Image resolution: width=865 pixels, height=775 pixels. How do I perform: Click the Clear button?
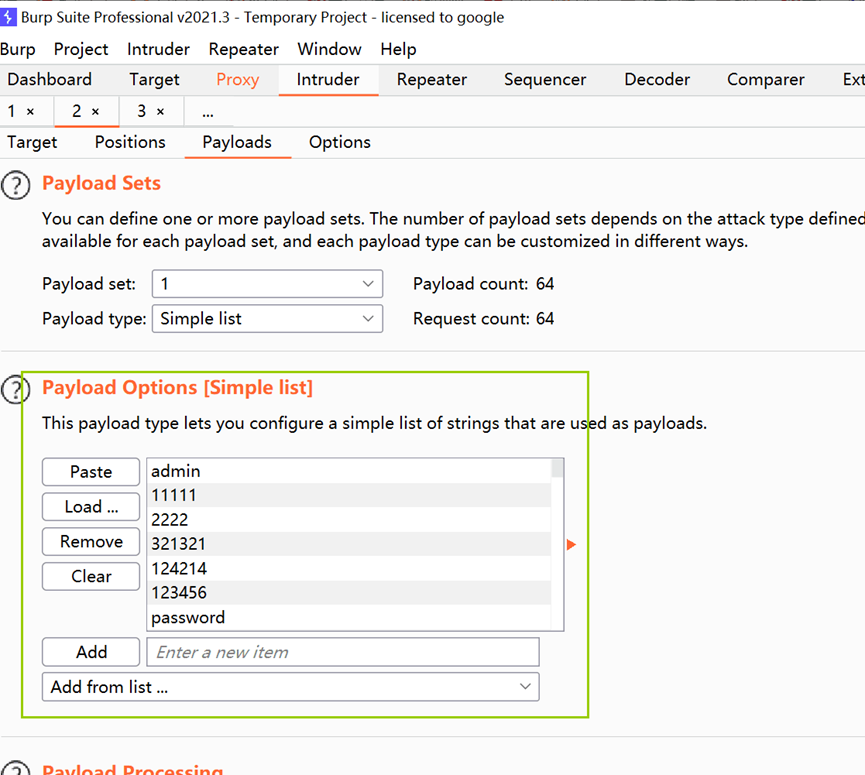pyautogui.click(x=91, y=576)
